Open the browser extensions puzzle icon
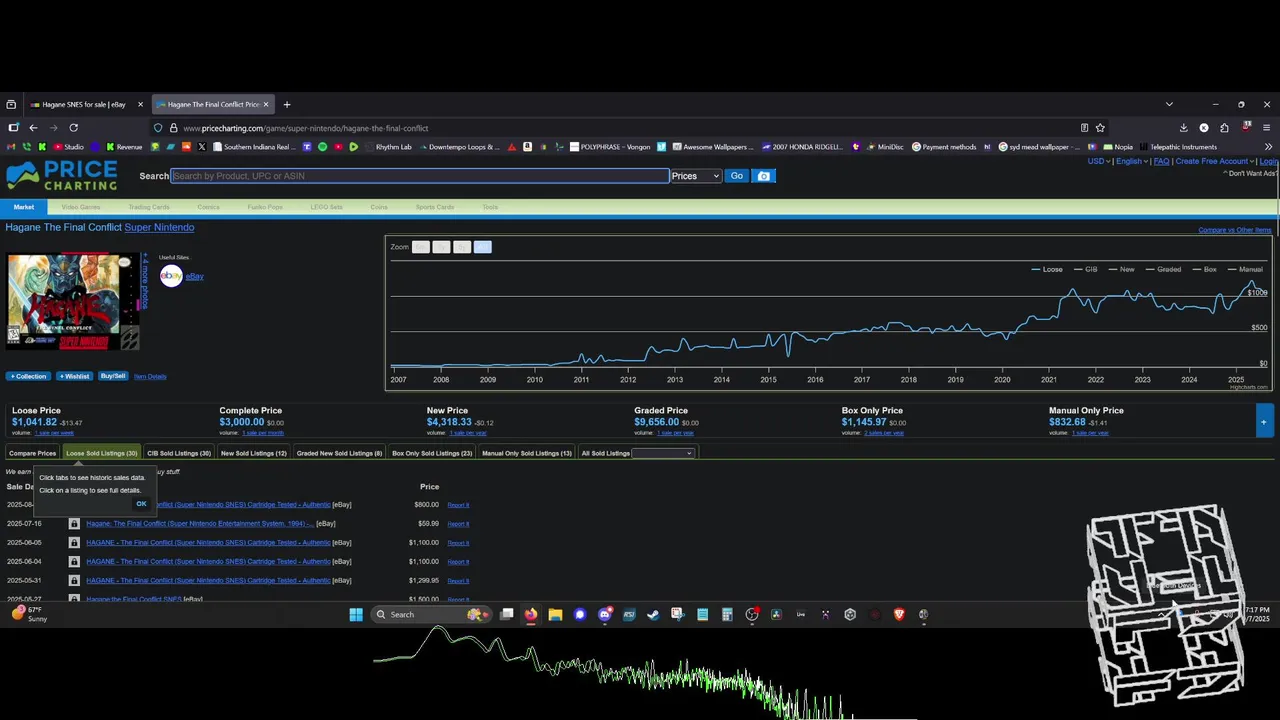Viewport: 1280px width, 720px height. coord(1225,128)
